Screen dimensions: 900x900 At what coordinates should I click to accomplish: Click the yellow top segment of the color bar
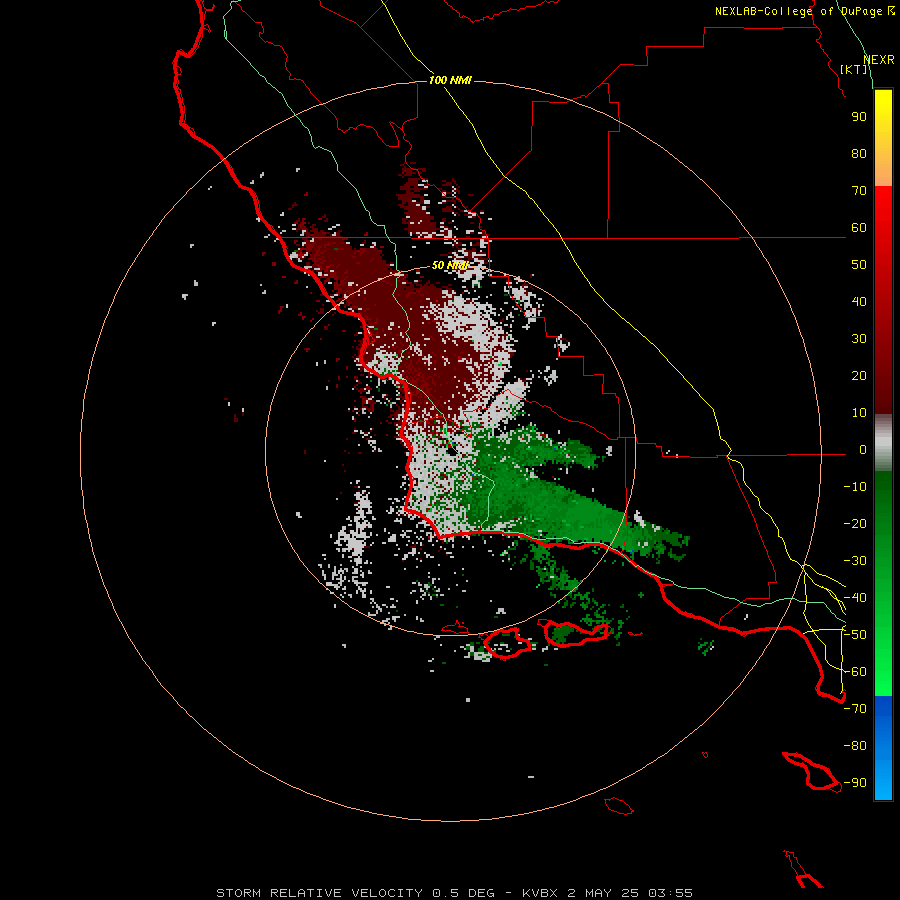(x=883, y=138)
